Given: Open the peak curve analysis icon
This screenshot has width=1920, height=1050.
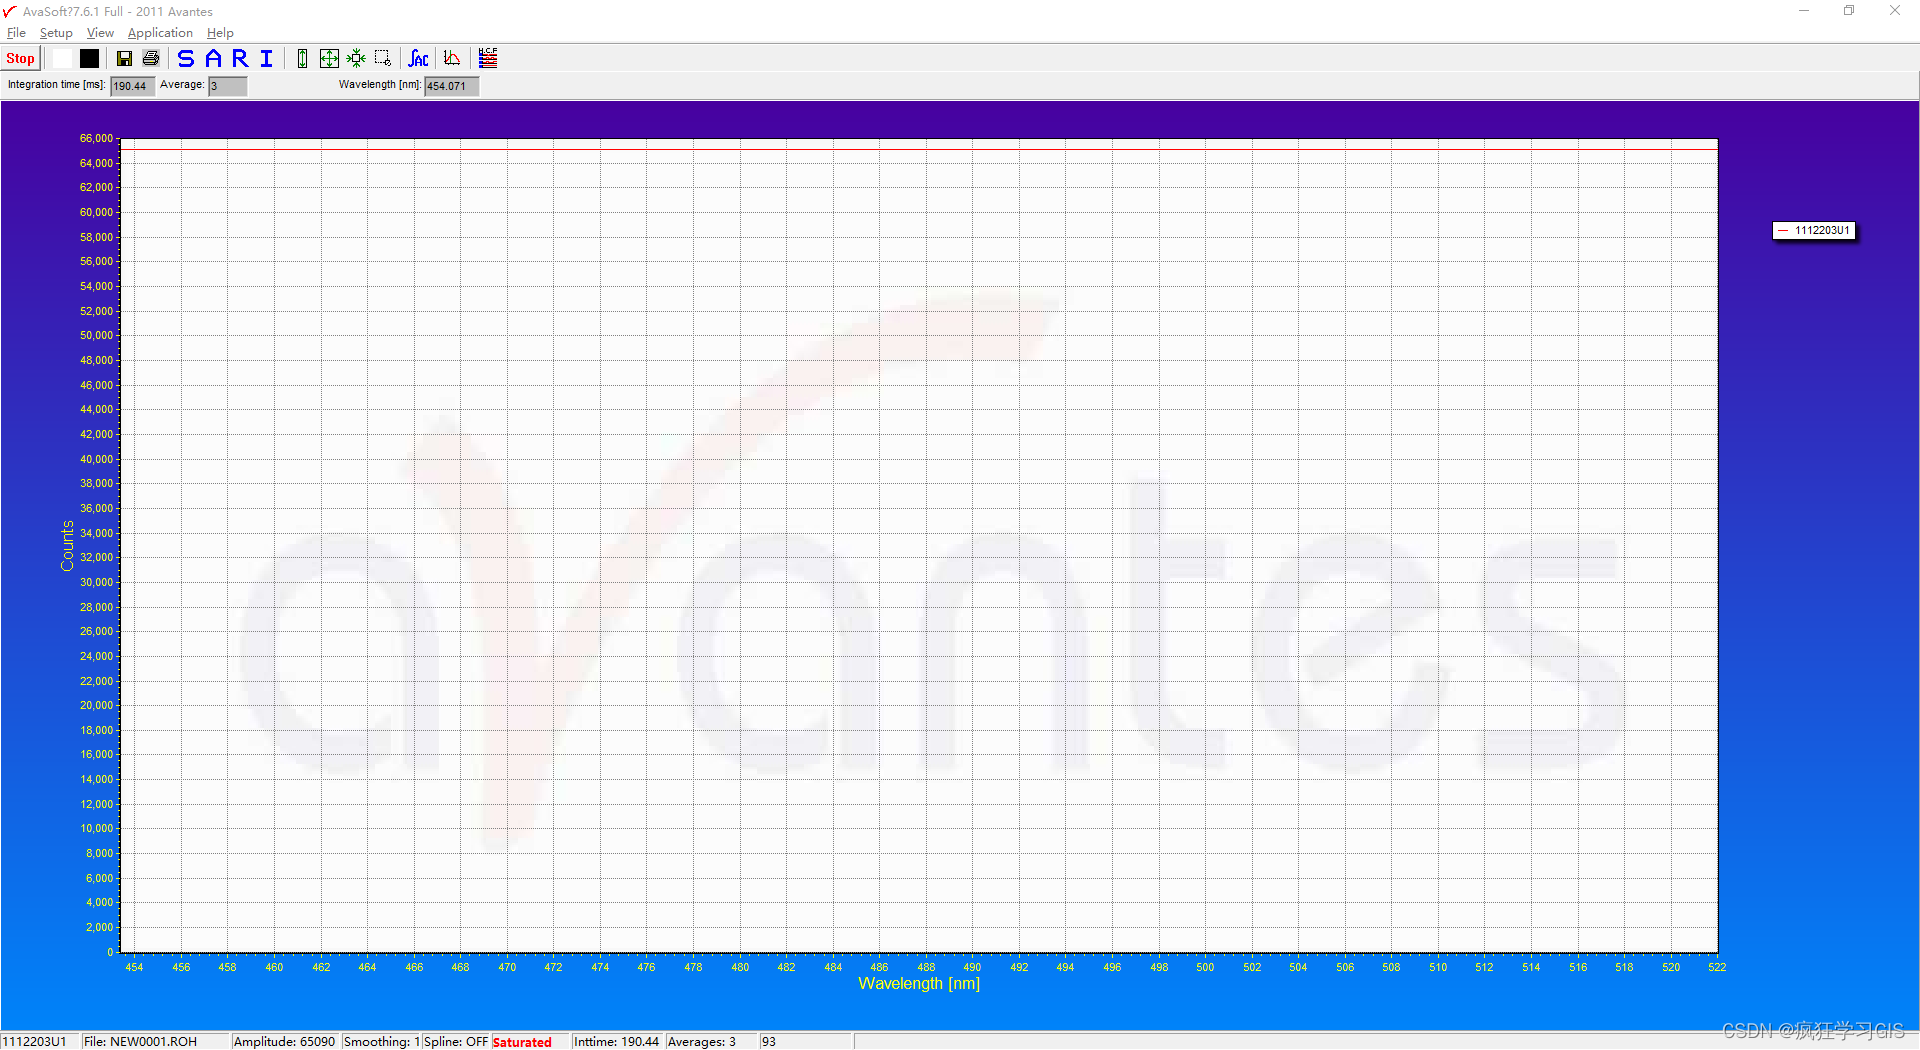Looking at the screenshot, I should 452,59.
